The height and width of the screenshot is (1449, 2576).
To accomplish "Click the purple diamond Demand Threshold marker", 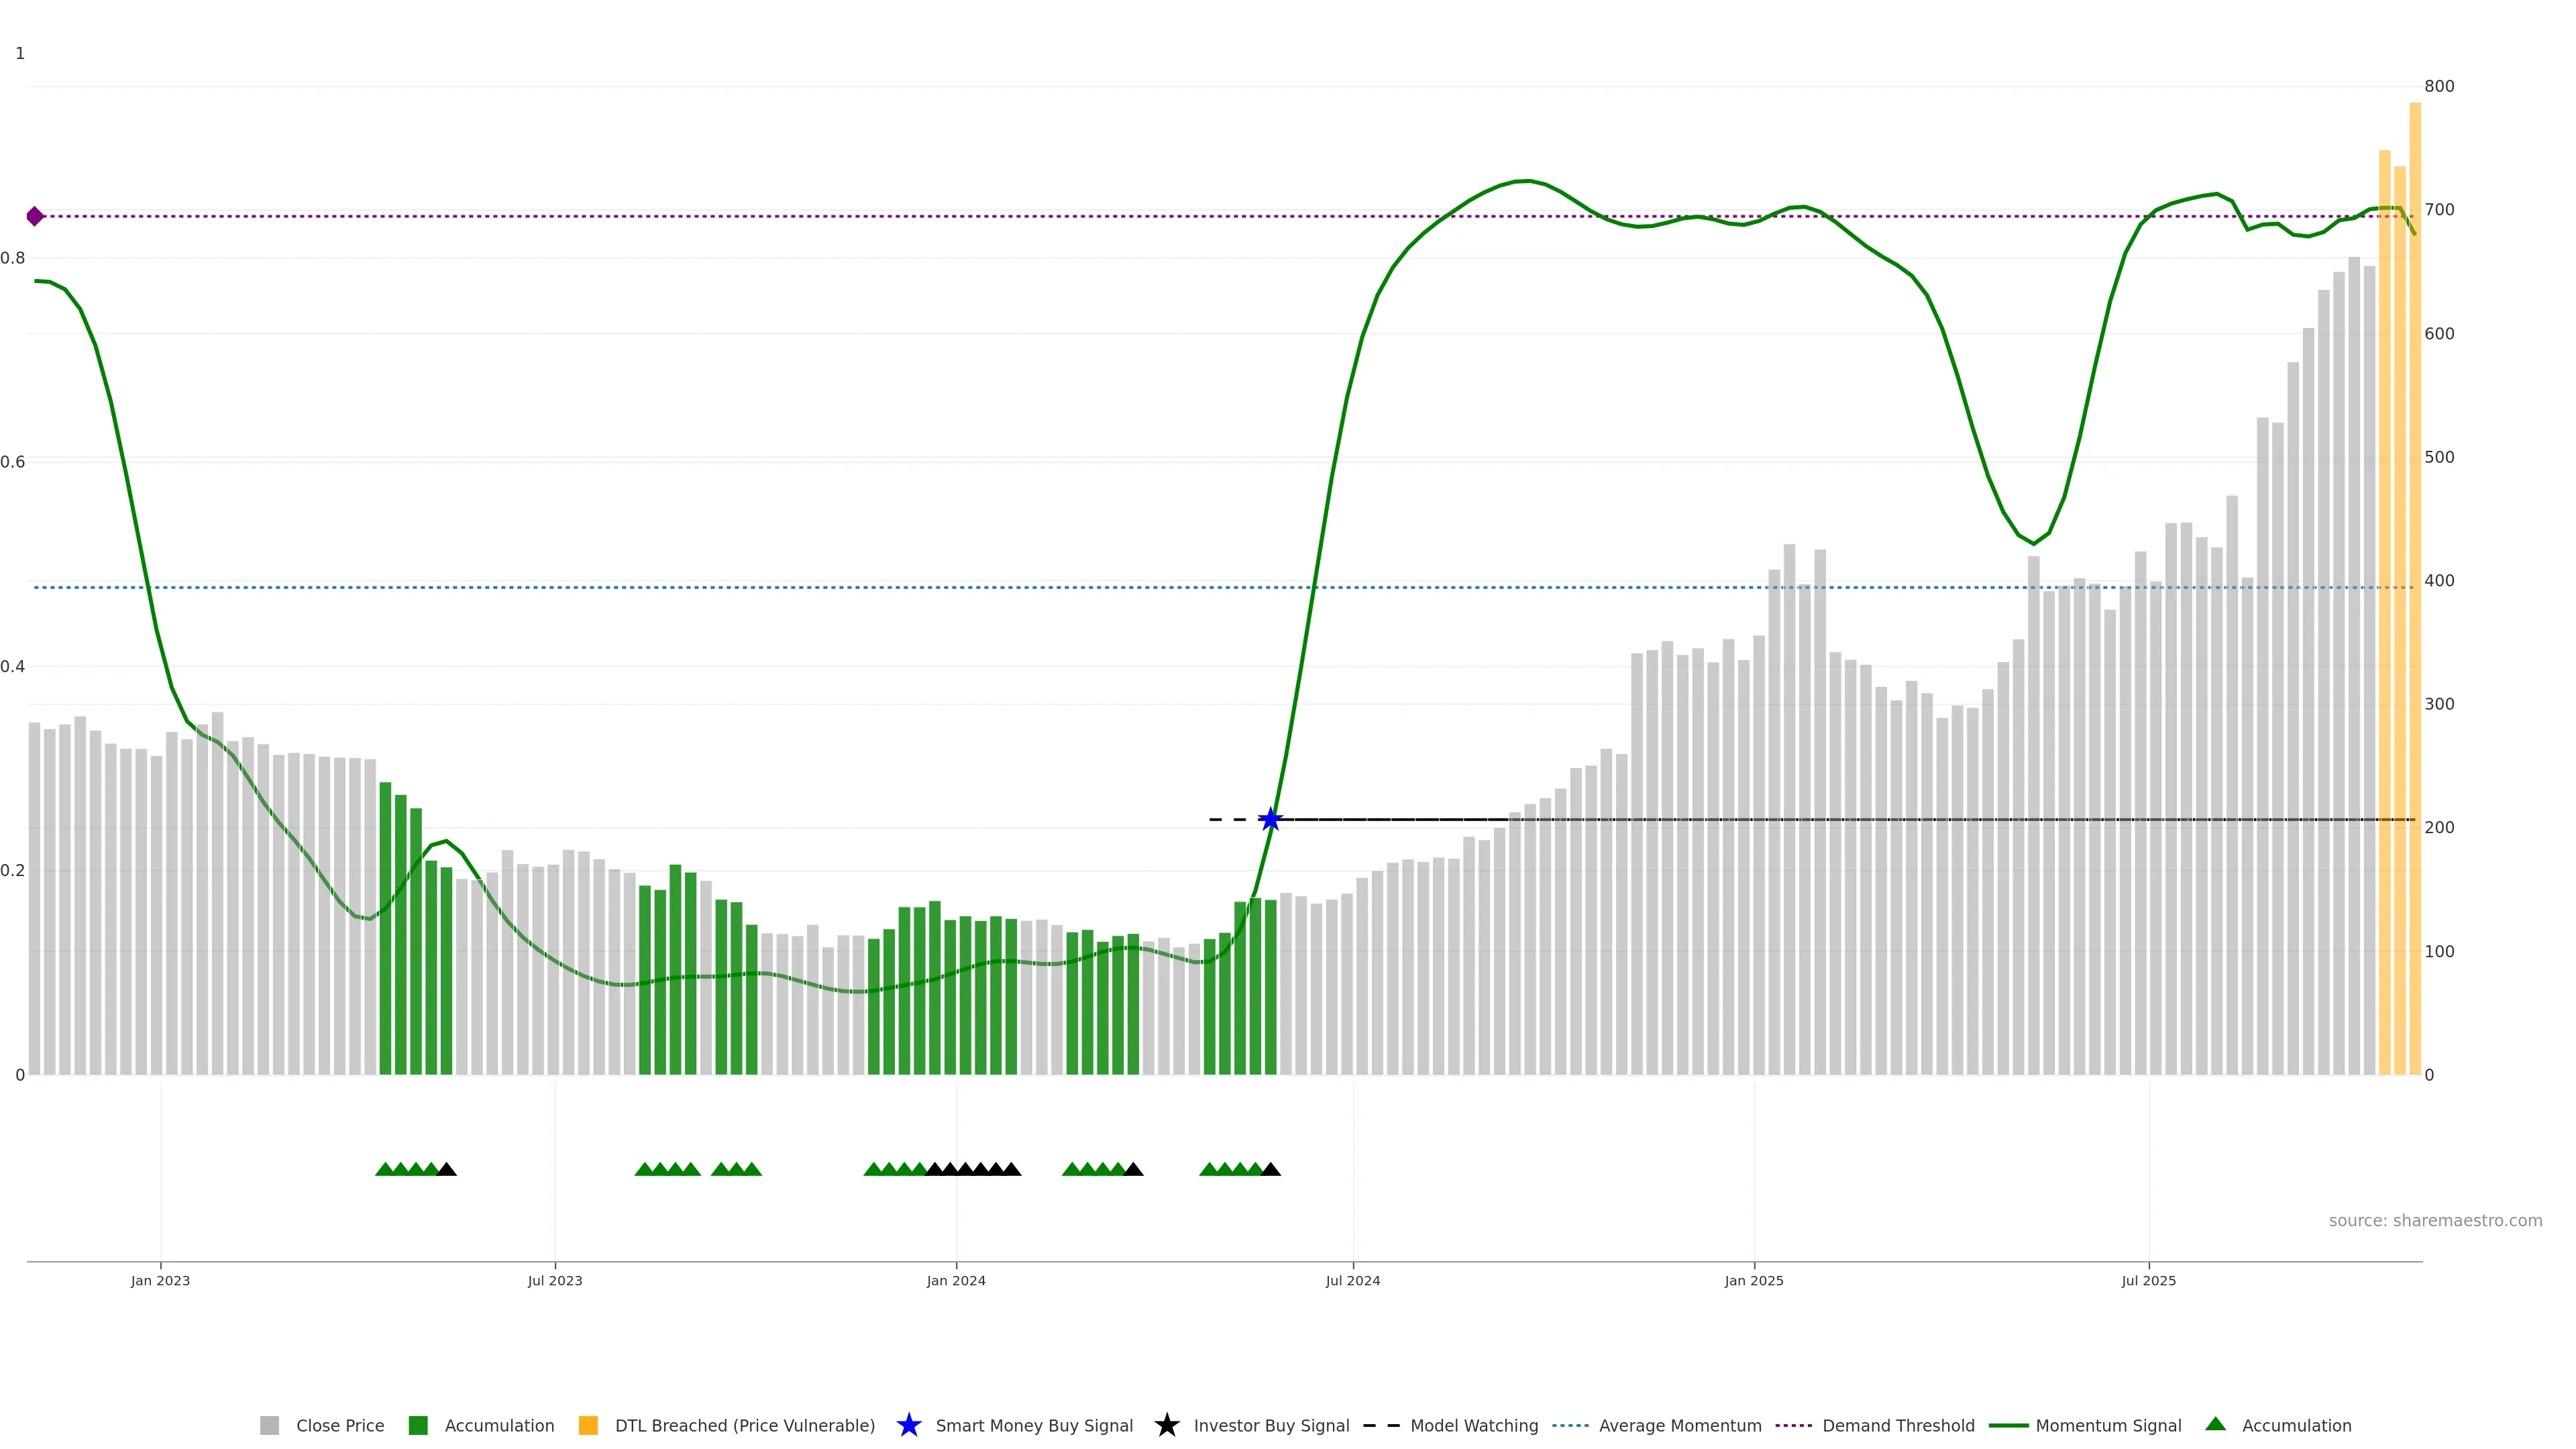I will [x=35, y=216].
